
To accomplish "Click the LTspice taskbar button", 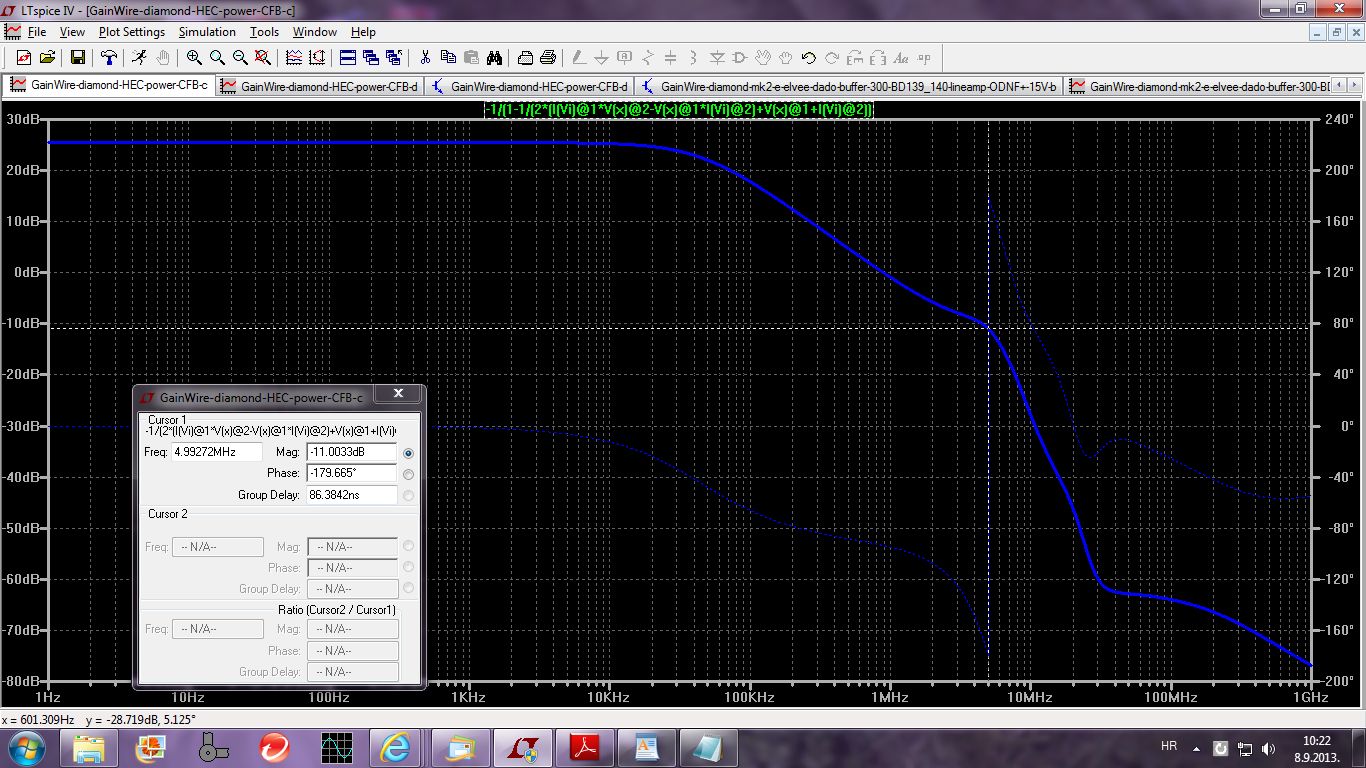I will pos(521,747).
